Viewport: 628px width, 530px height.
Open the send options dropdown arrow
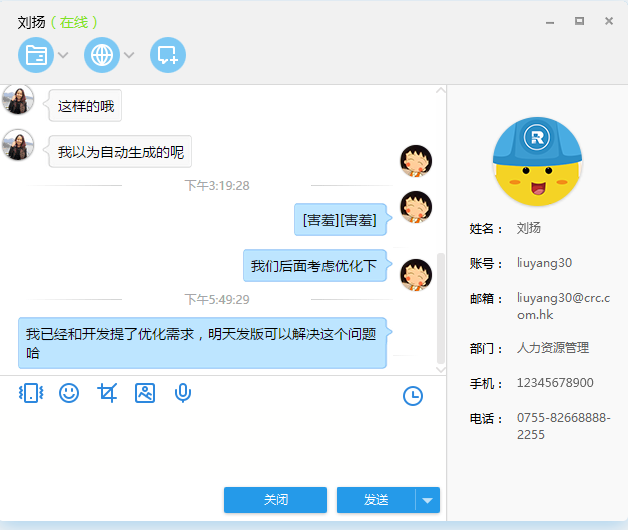coord(428,500)
